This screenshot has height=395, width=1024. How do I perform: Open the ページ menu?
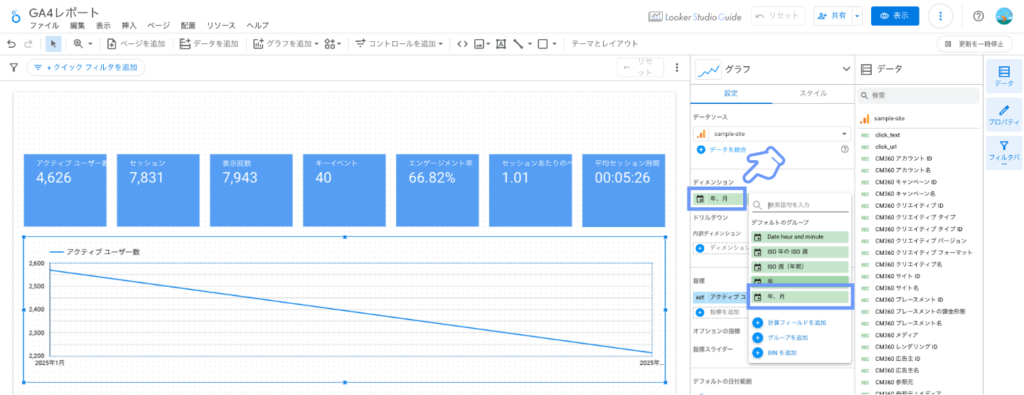click(159, 25)
